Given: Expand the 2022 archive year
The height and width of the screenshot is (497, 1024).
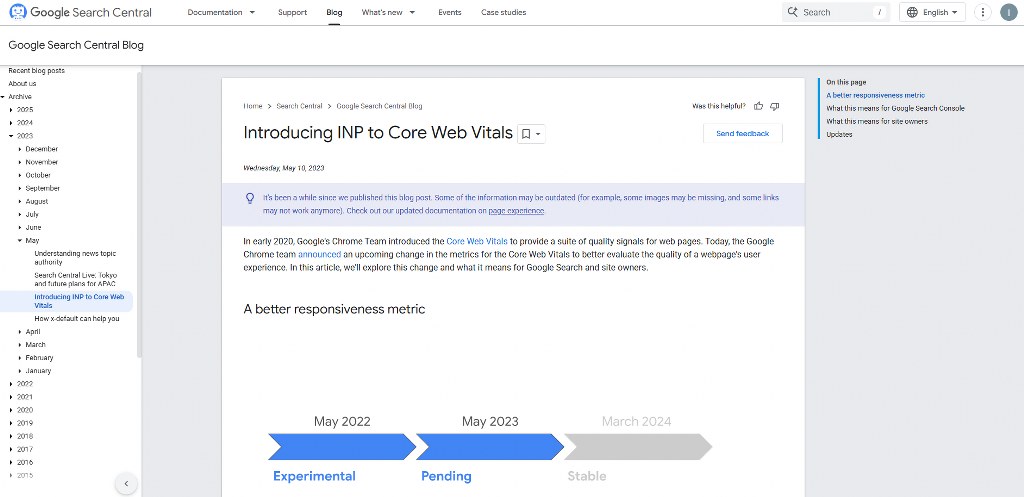Looking at the screenshot, I should point(12,384).
